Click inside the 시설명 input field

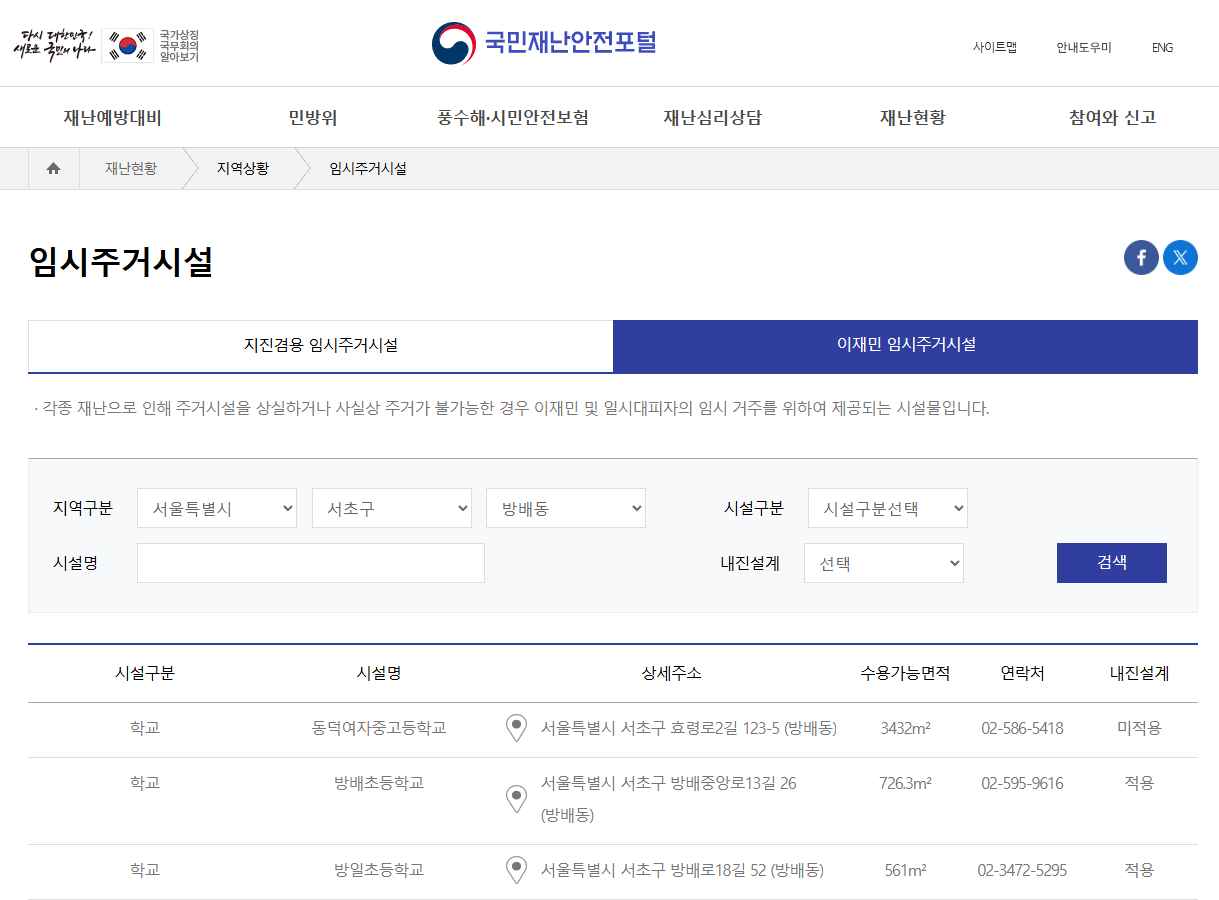(310, 563)
